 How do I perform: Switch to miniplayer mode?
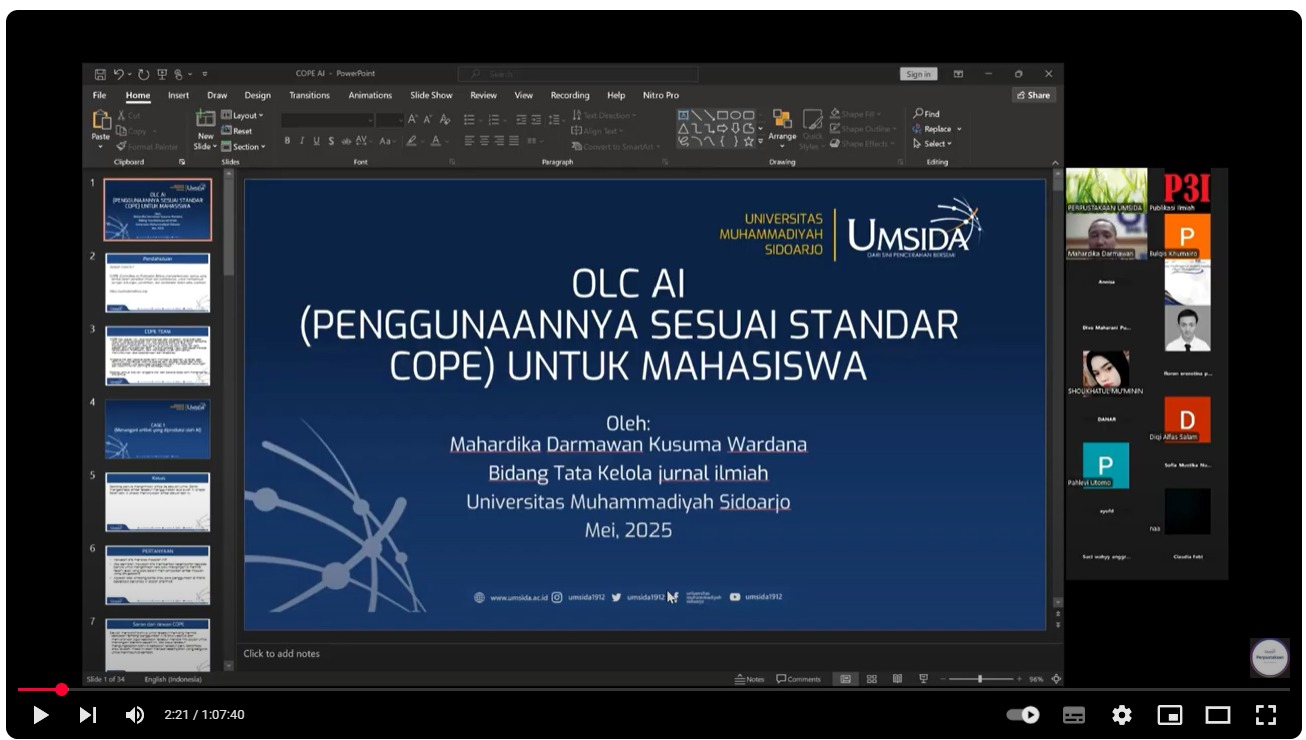tap(1170, 715)
